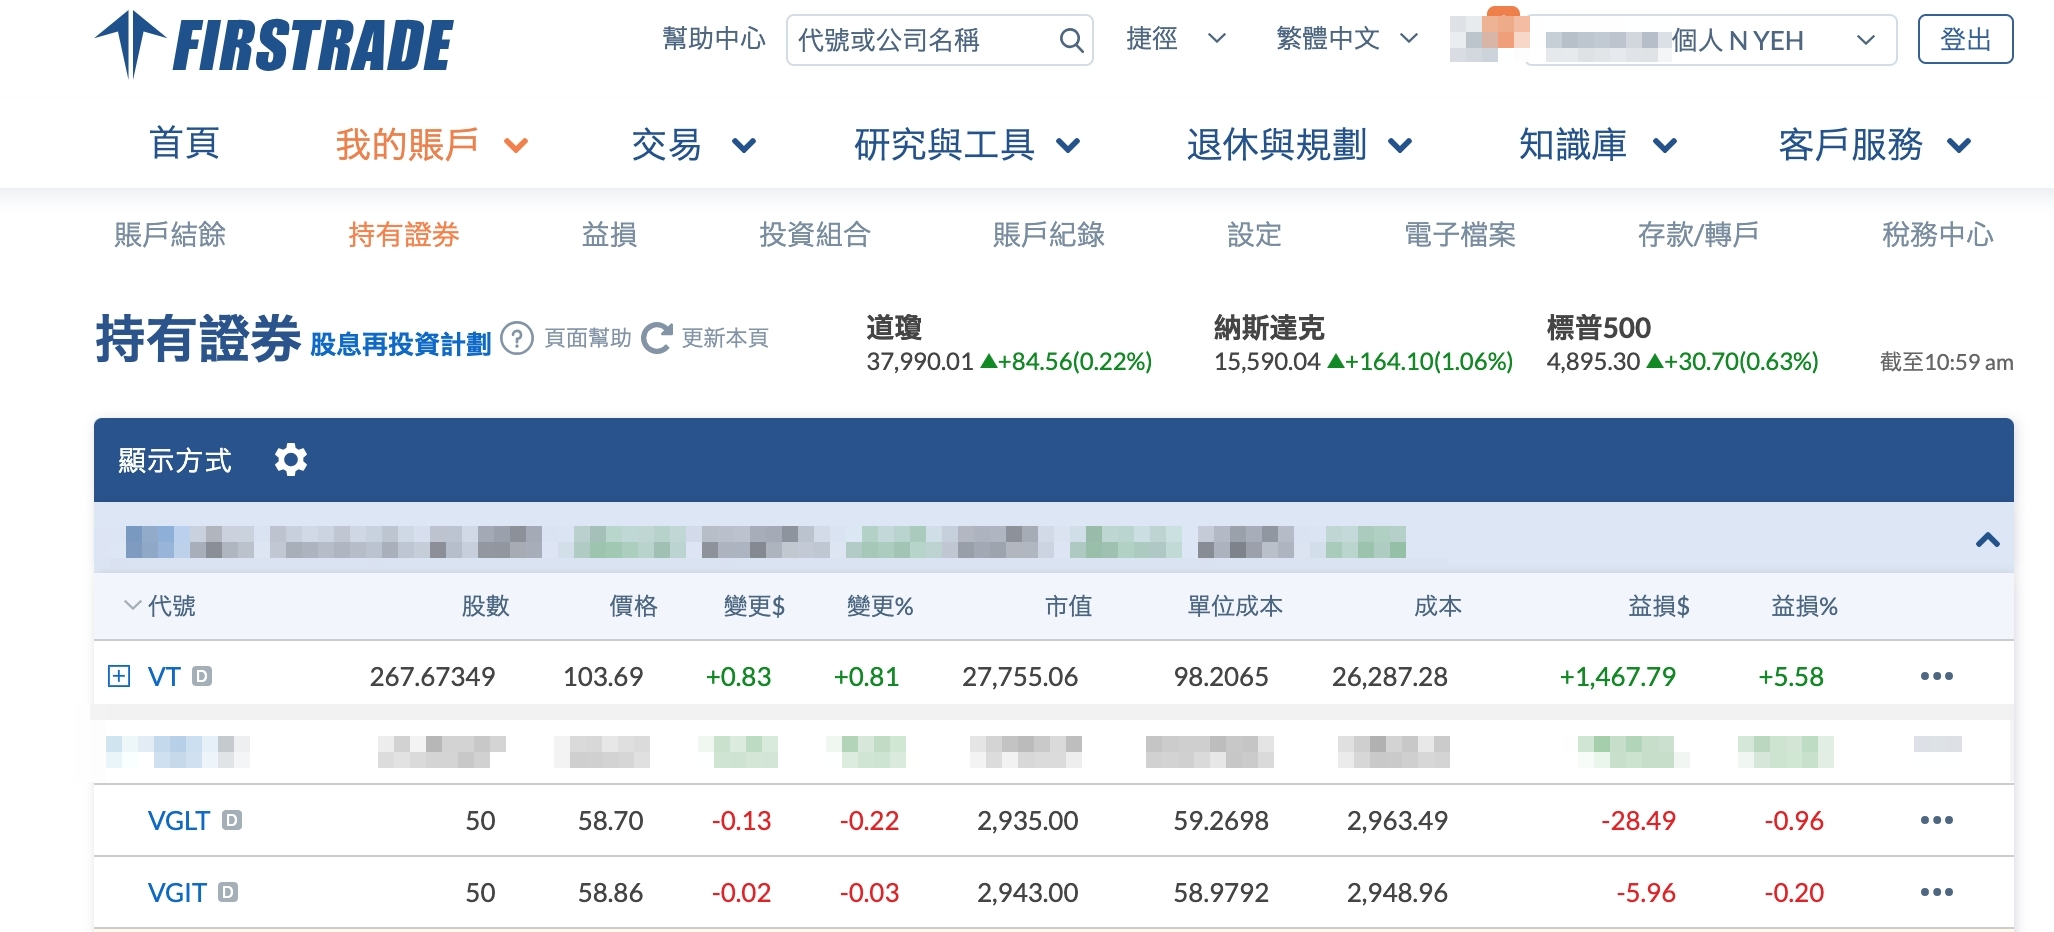Screen dimensions: 2054x932
Task: Click the 截至10:59 am timestamp
Action: [x=1947, y=362]
